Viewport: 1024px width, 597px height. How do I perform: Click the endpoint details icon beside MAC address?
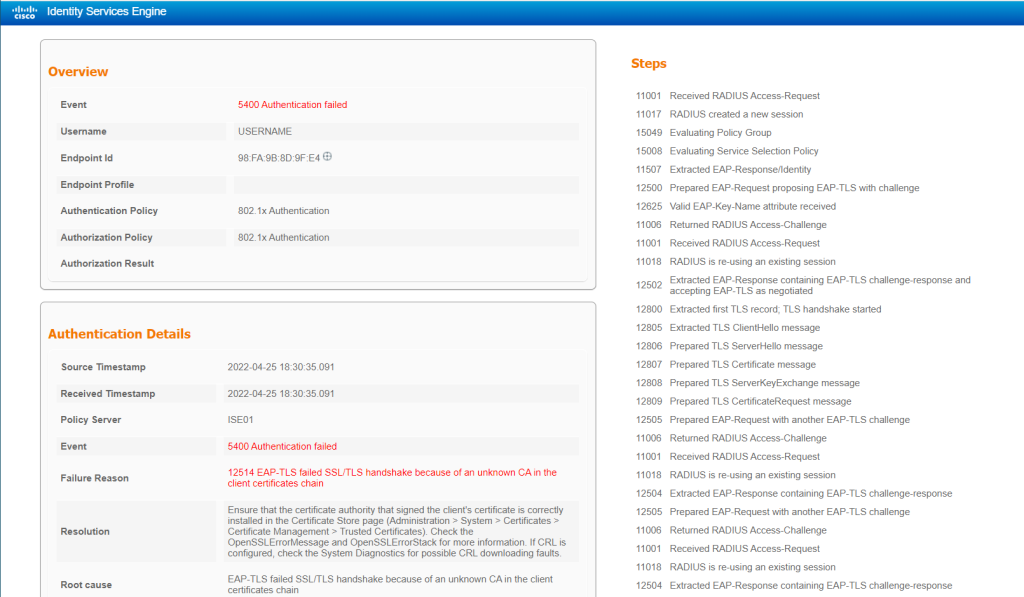327,157
